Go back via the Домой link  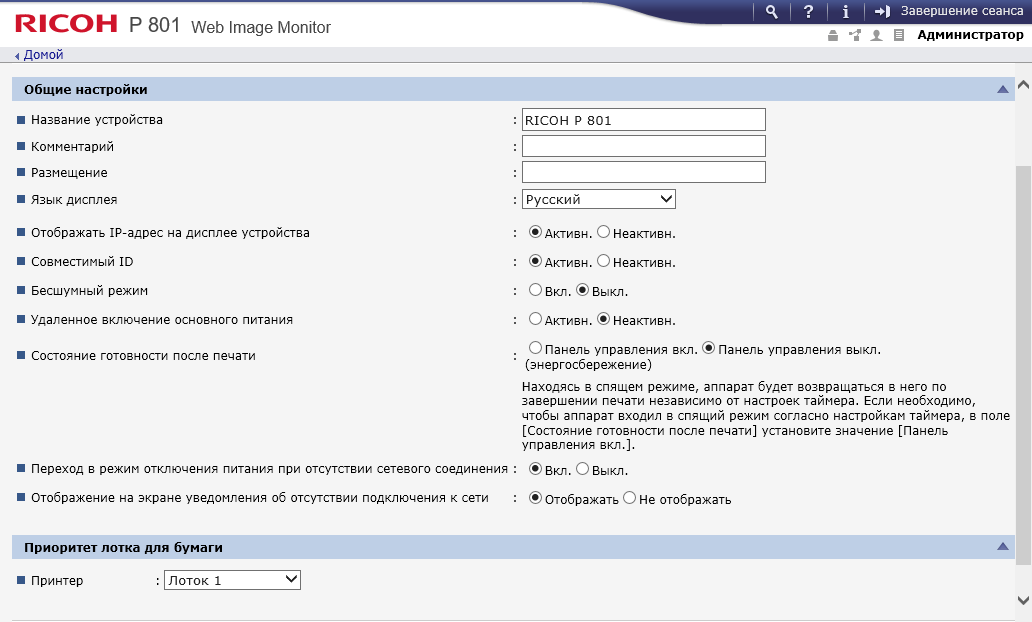click(43, 55)
